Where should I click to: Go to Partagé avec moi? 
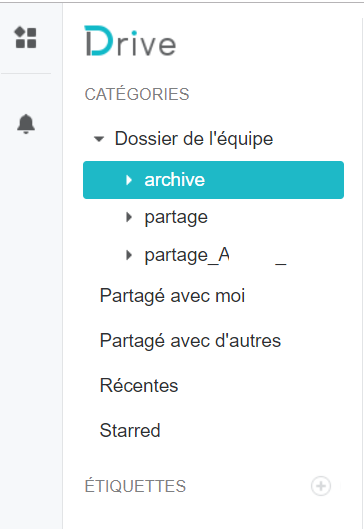coord(172,296)
